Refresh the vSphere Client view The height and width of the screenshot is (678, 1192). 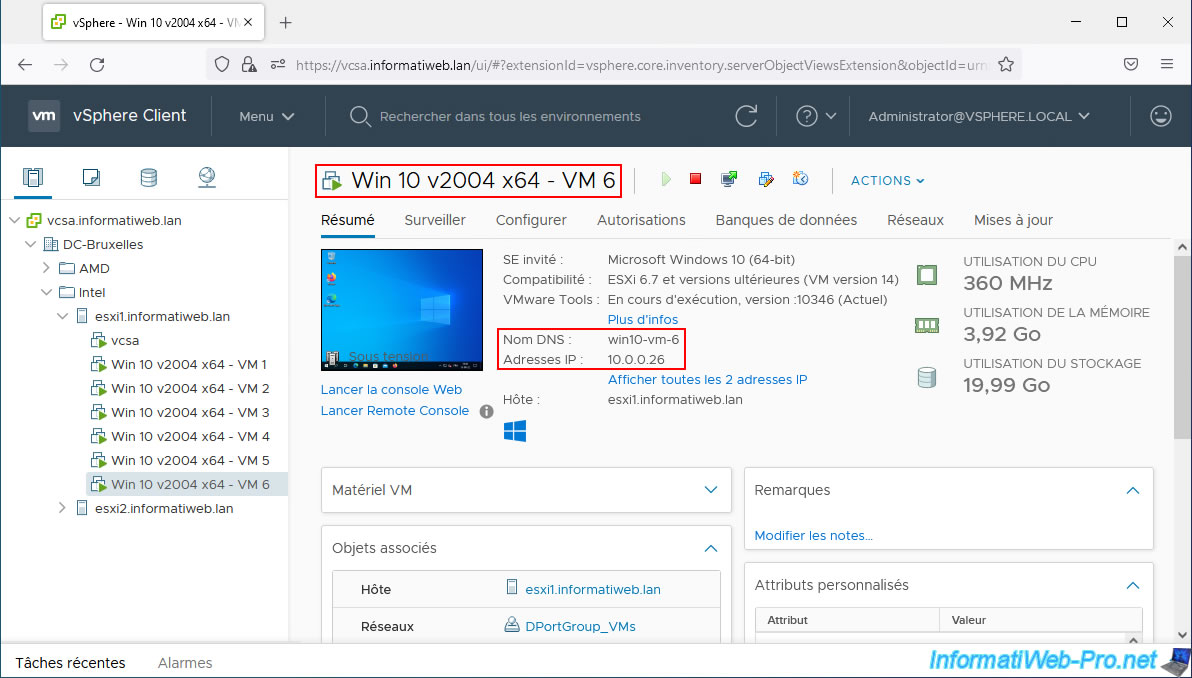pyautogui.click(x=747, y=116)
